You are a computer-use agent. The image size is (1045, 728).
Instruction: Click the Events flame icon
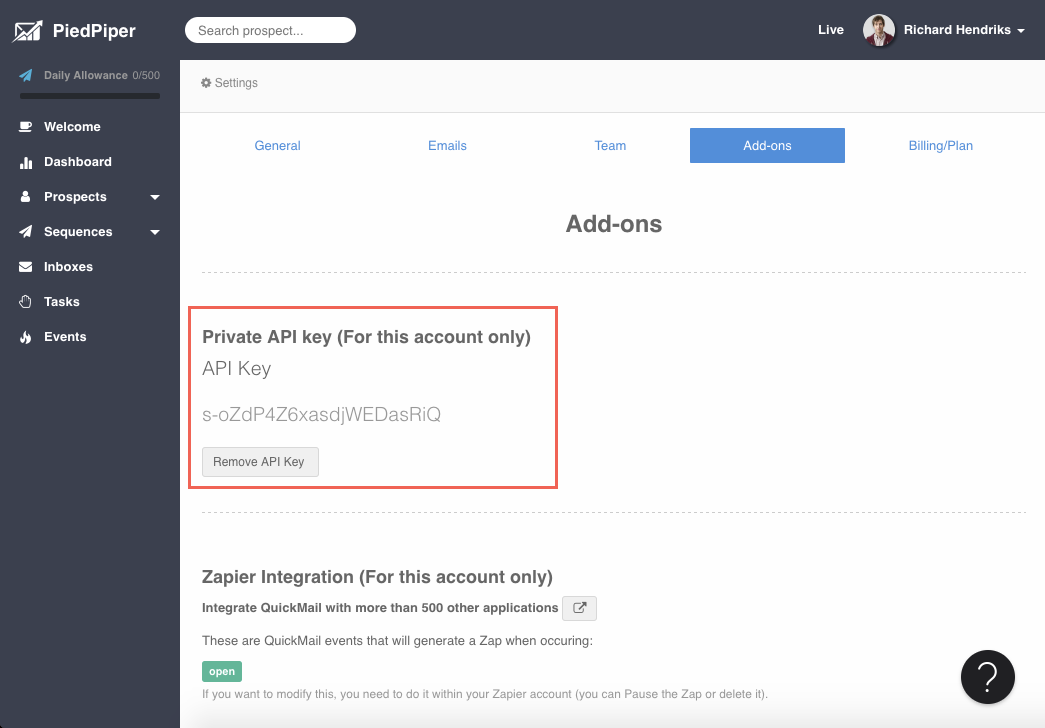pyautogui.click(x=25, y=337)
